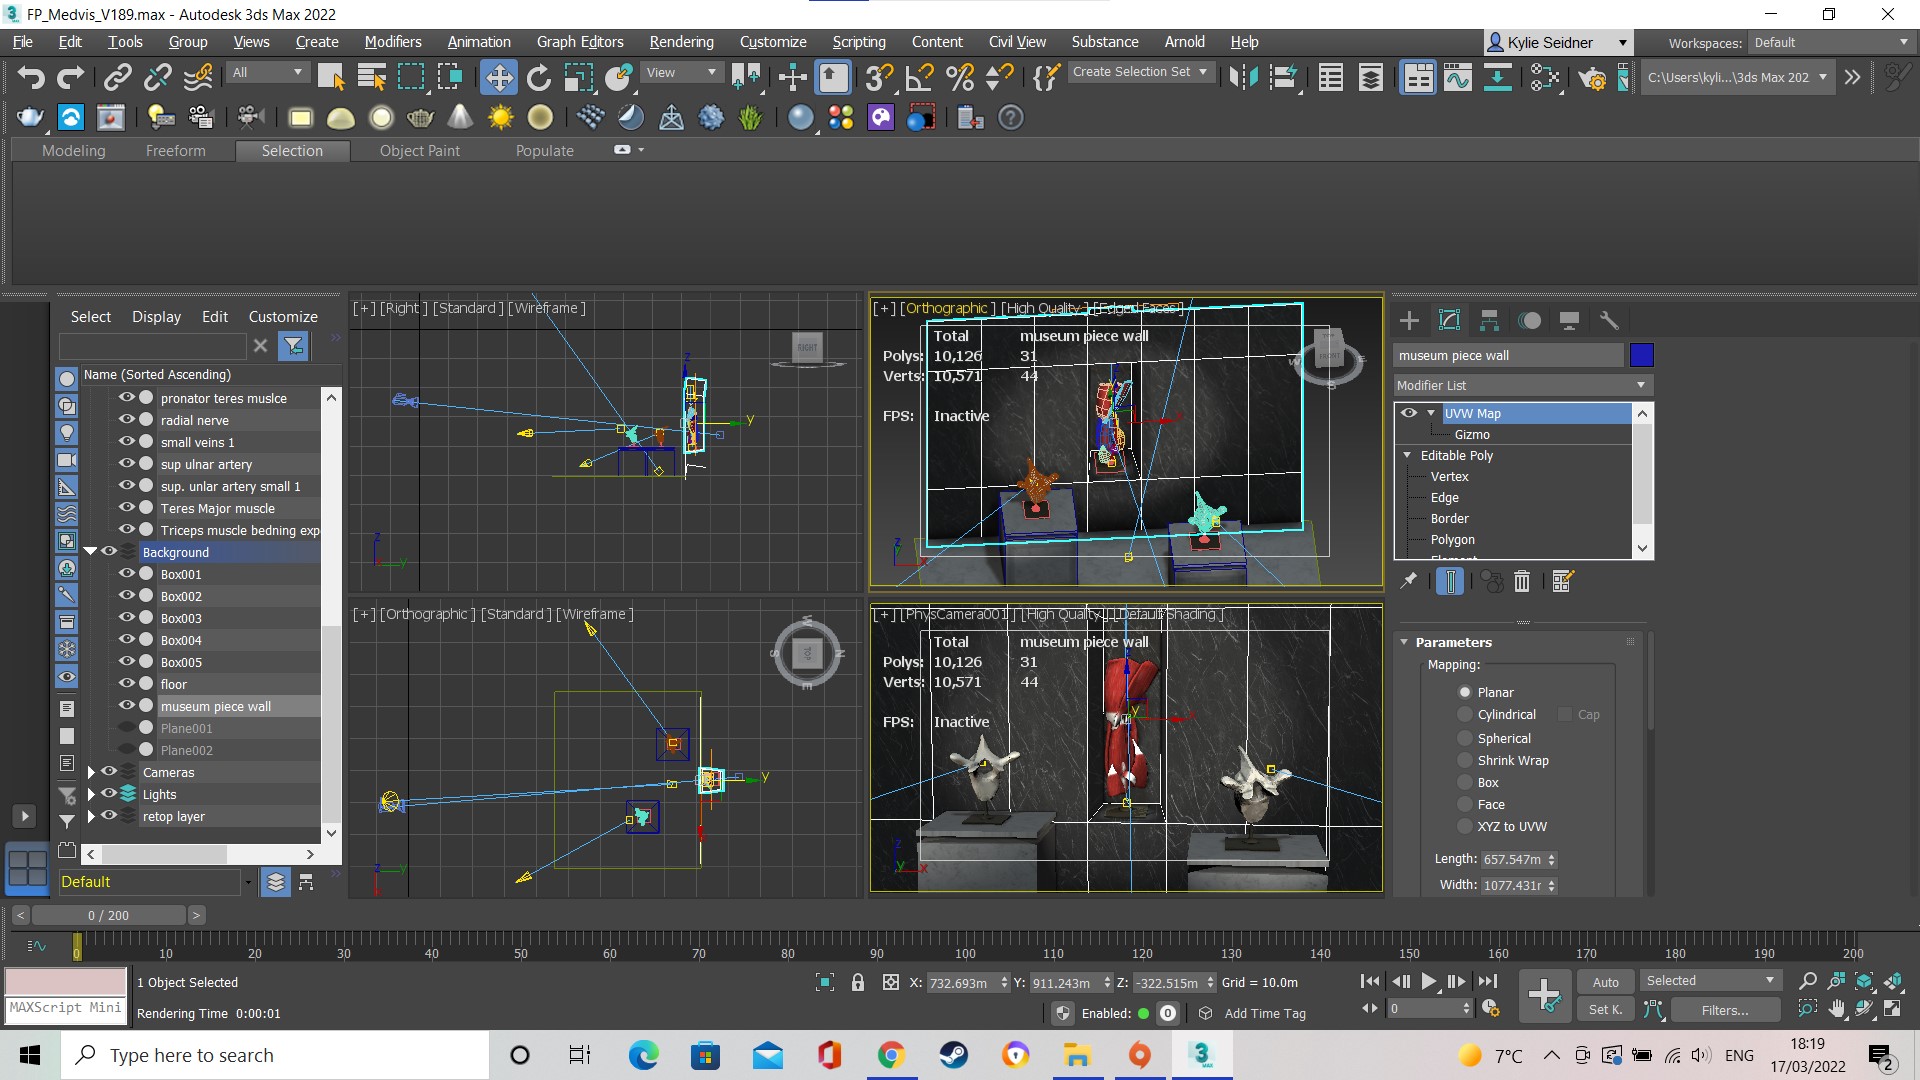Activate the Select and Move tool

tap(500, 77)
